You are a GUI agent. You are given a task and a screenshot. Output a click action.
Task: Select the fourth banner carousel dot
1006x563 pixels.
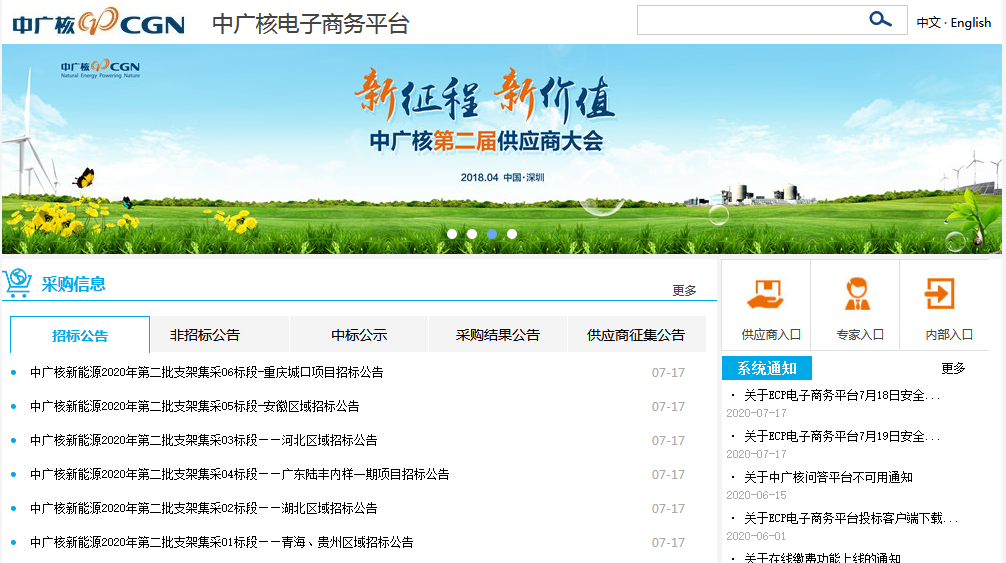[512, 234]
